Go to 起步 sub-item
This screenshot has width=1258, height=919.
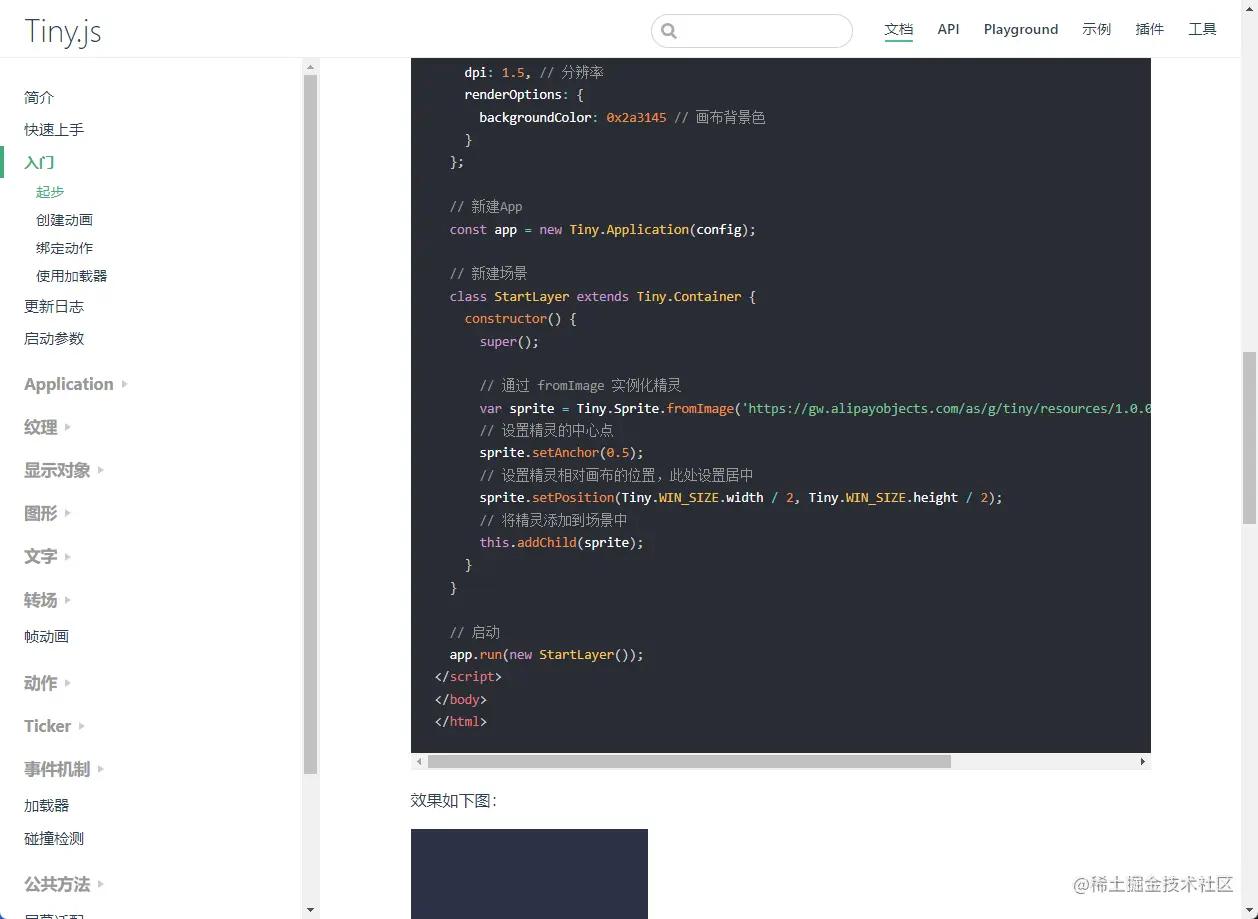coord(50,191)
